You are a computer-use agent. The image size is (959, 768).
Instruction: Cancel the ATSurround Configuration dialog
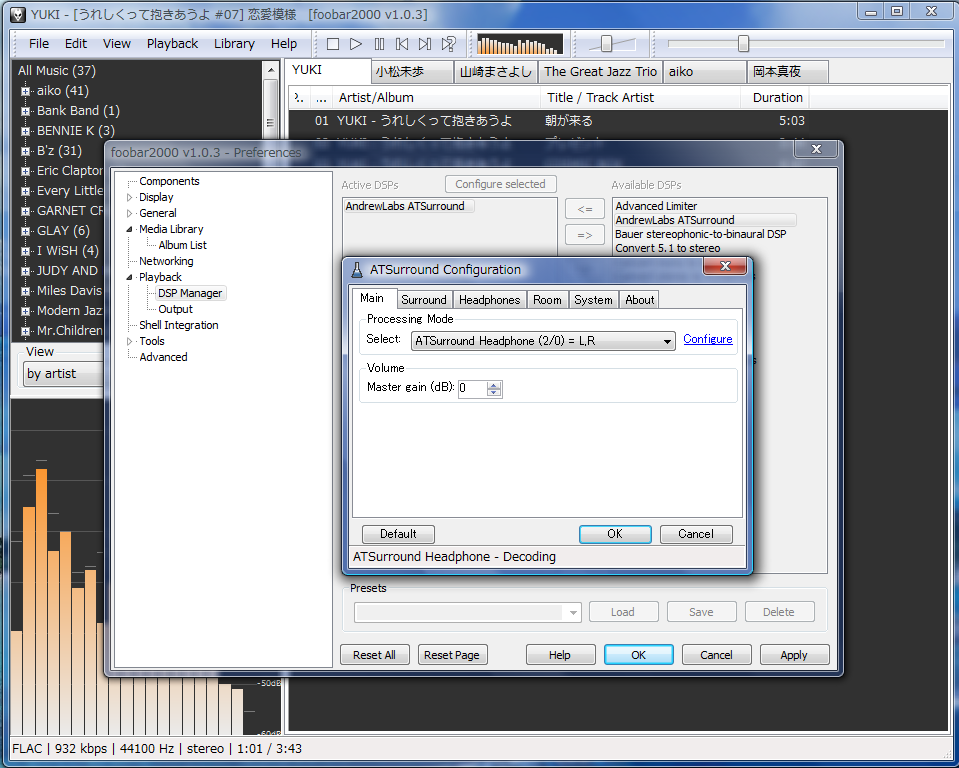(695, 534)
